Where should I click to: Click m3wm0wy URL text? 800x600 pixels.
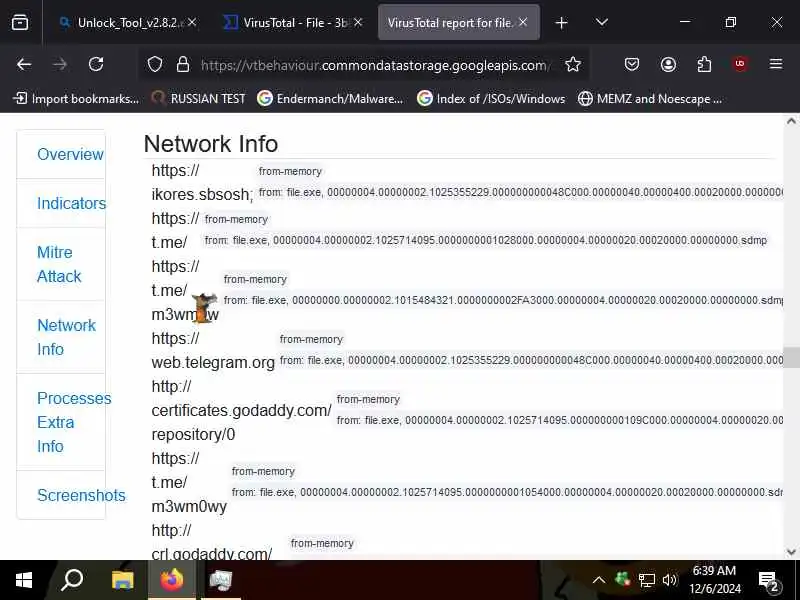pos(189,506)
